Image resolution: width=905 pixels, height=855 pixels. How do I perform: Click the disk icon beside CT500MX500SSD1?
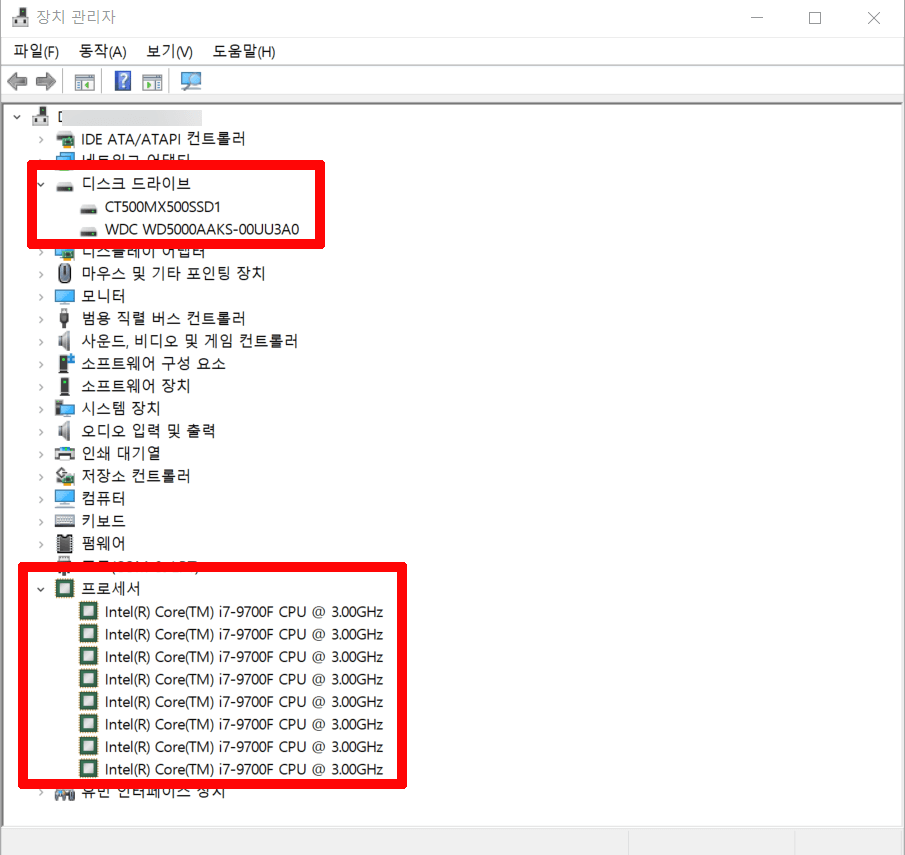[x=86, y=207]
